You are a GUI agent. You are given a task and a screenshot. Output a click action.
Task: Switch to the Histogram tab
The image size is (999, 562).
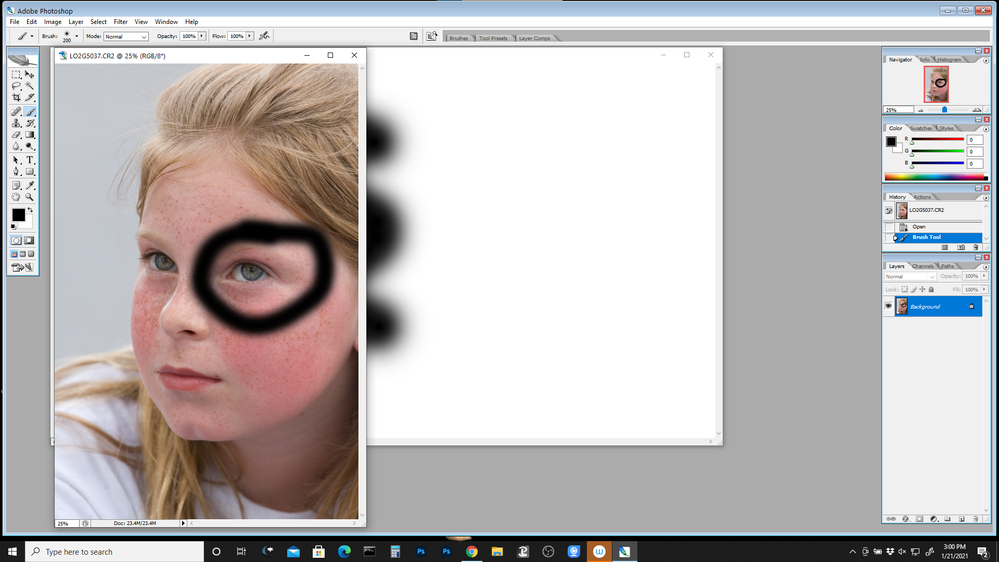pos(949,60)
